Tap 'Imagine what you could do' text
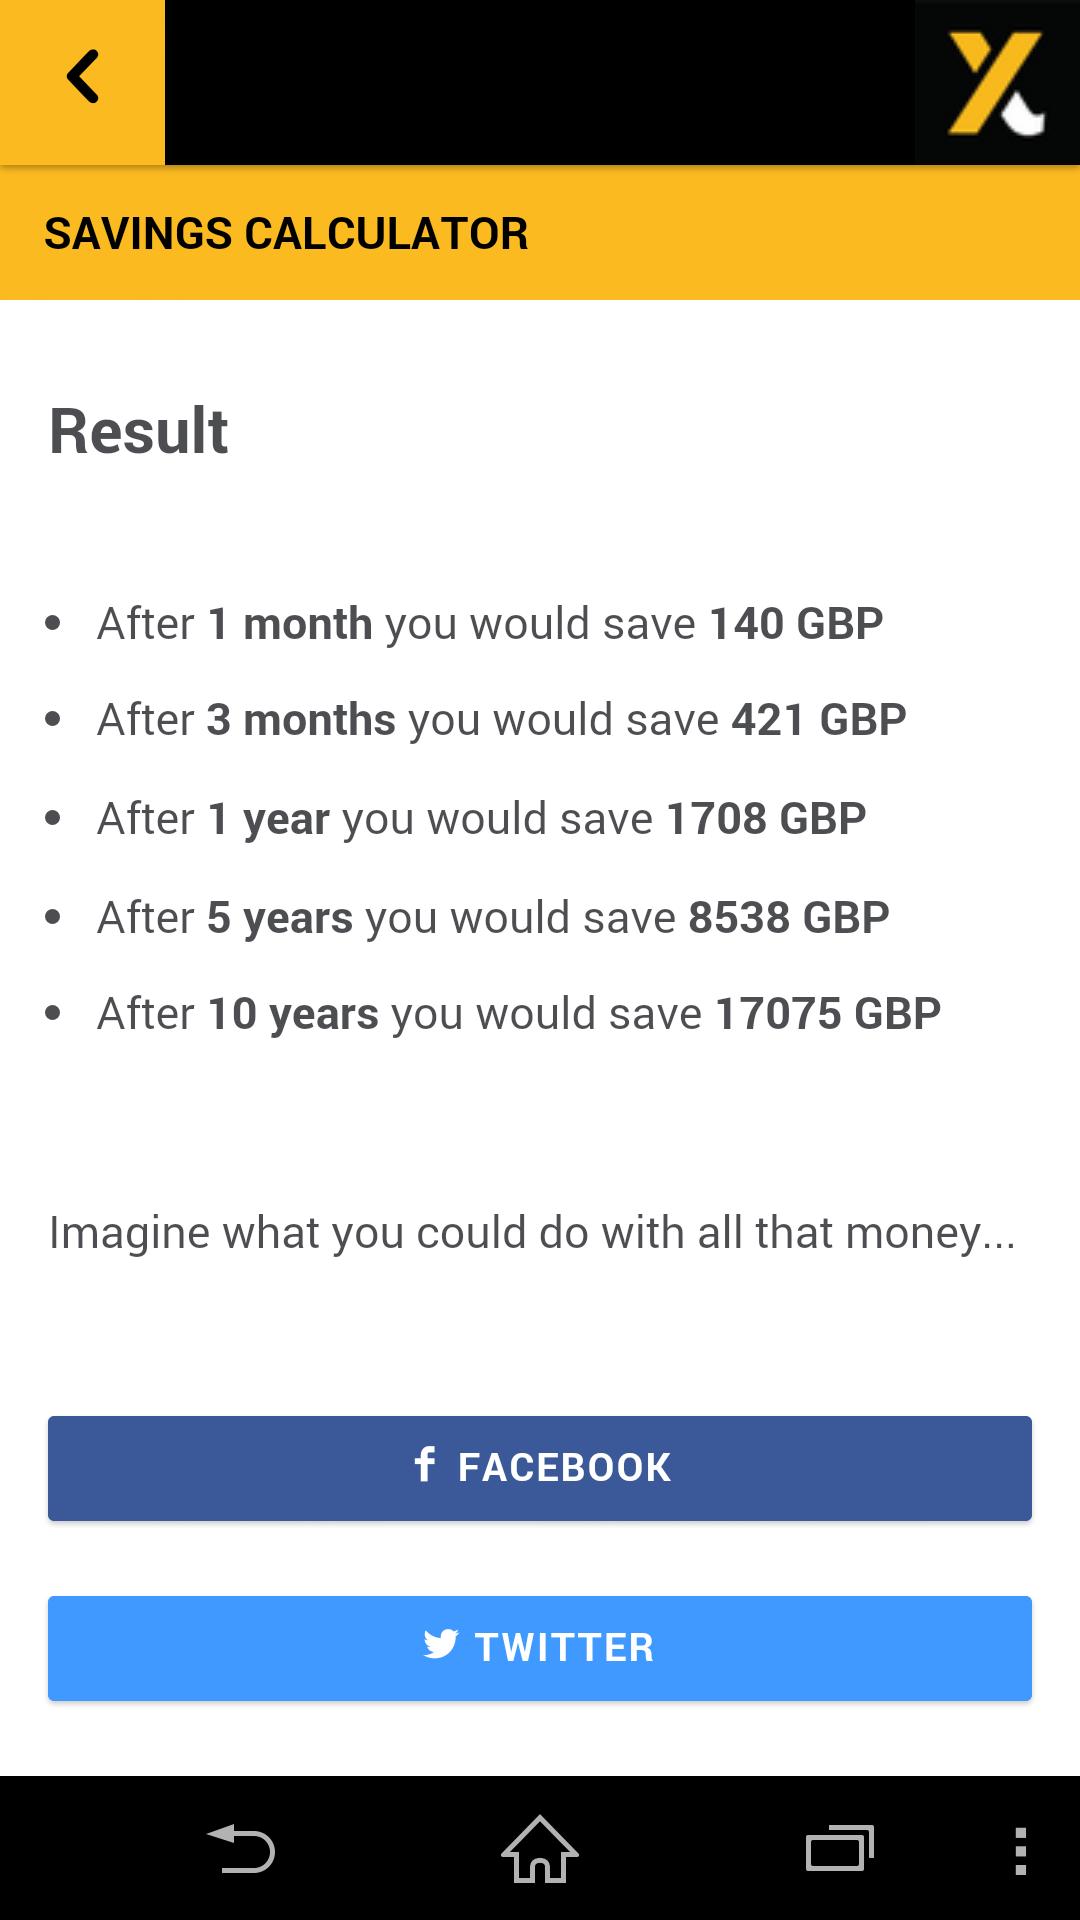Image resolution: width=1080 pixels, height=1920 pixels. pyautogui.click(x=532, y=1234)
